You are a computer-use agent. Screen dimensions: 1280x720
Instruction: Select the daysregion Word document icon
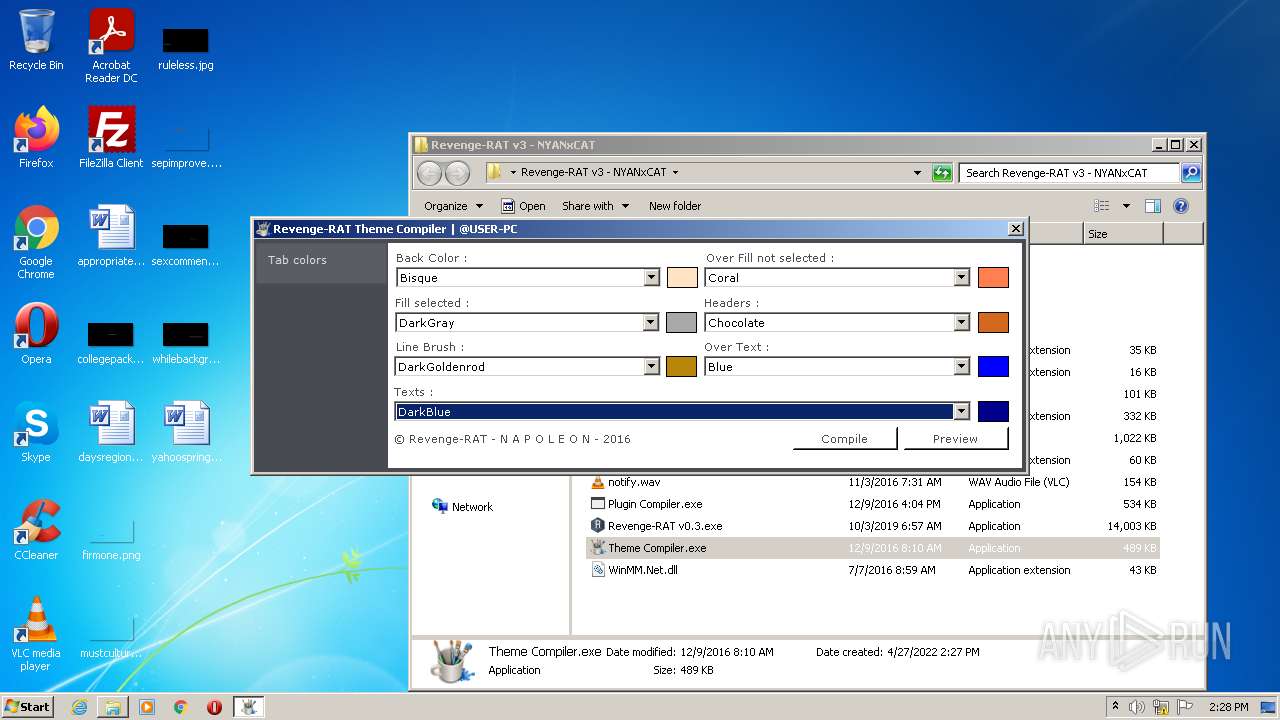coord(111,431)
